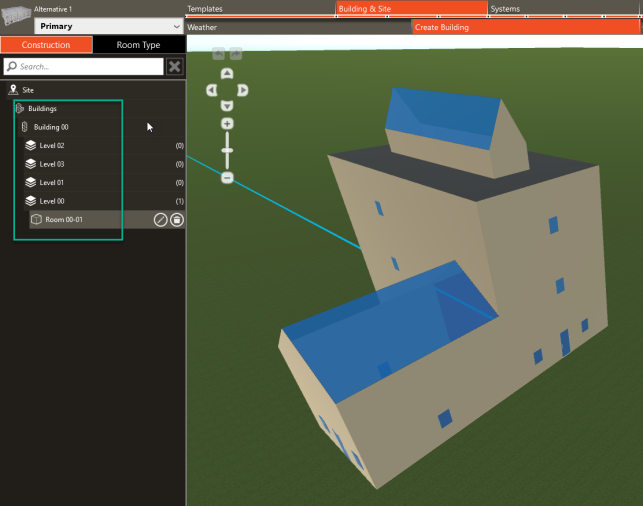Click the undo view arrow above the pan controls
This screenshot has width=643, height=506.
[x=219, y=54]
